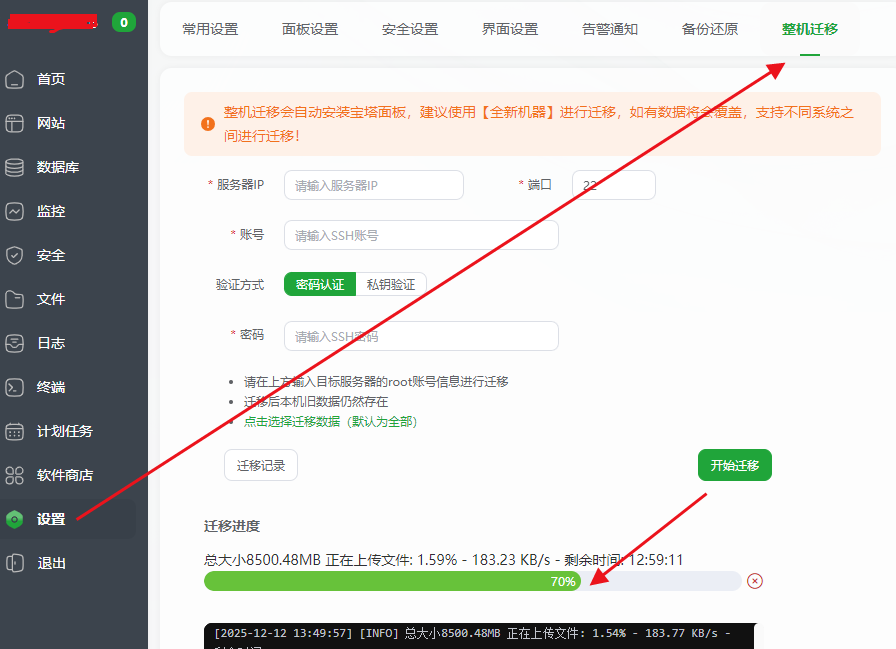Open the 文件 folder icon

[x=14, y=299]
